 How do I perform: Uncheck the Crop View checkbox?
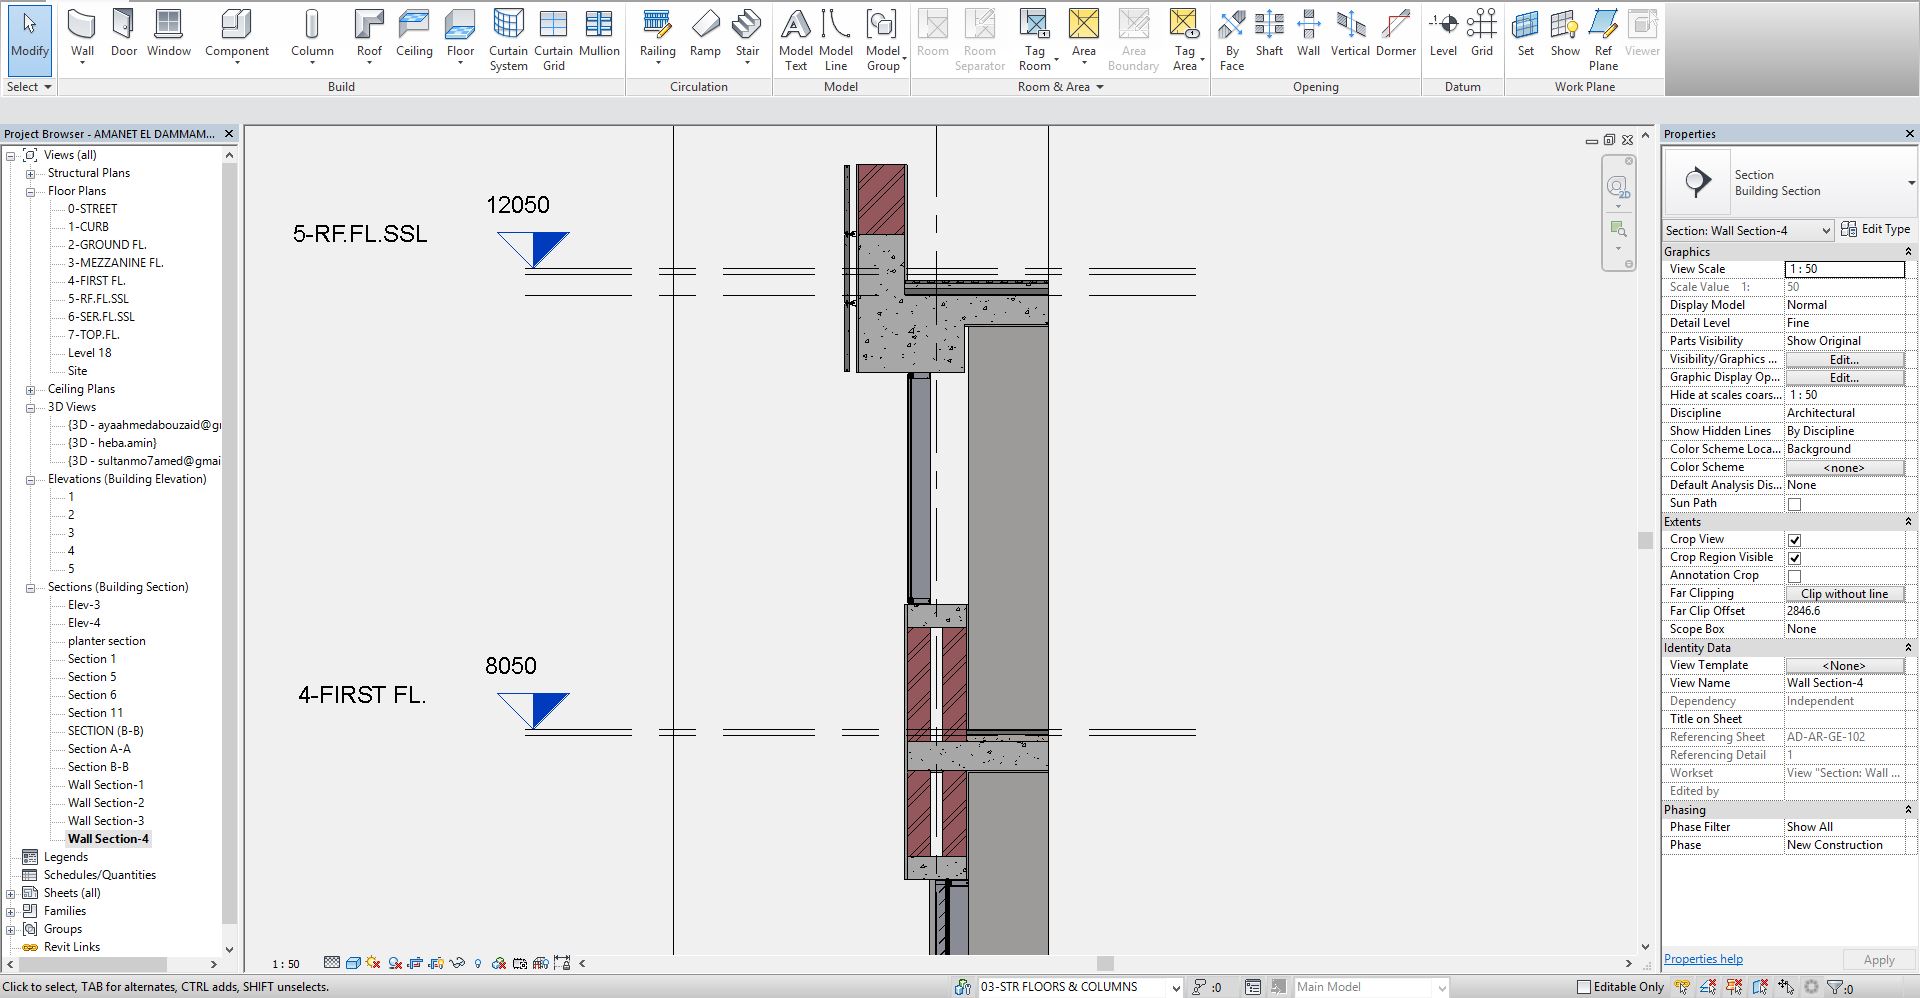coord(1794,540)
